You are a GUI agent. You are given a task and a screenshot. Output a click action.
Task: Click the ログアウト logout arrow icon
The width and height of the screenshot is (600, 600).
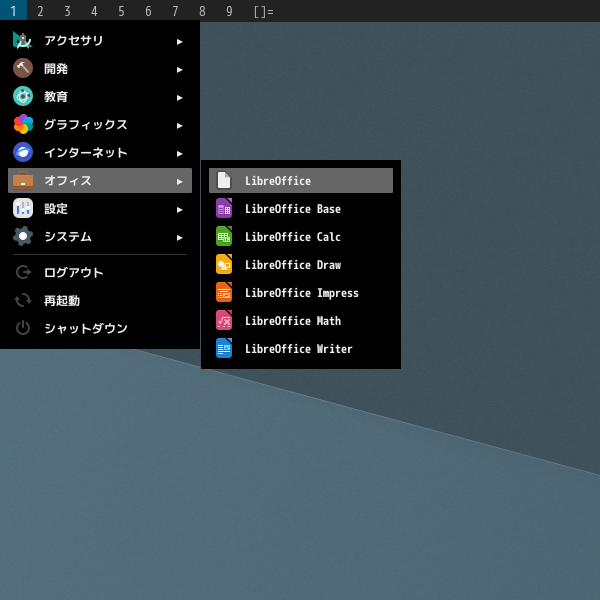coord(23,272)
